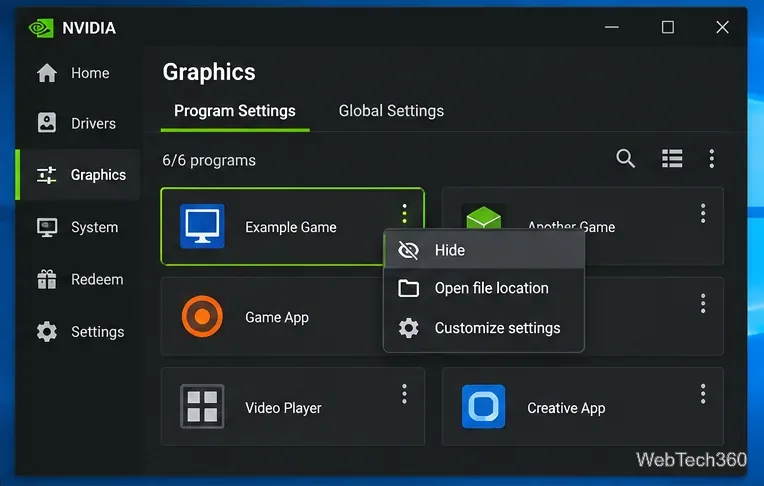
Task: Minimize the NVIDIA window
Action: (612, 27)
